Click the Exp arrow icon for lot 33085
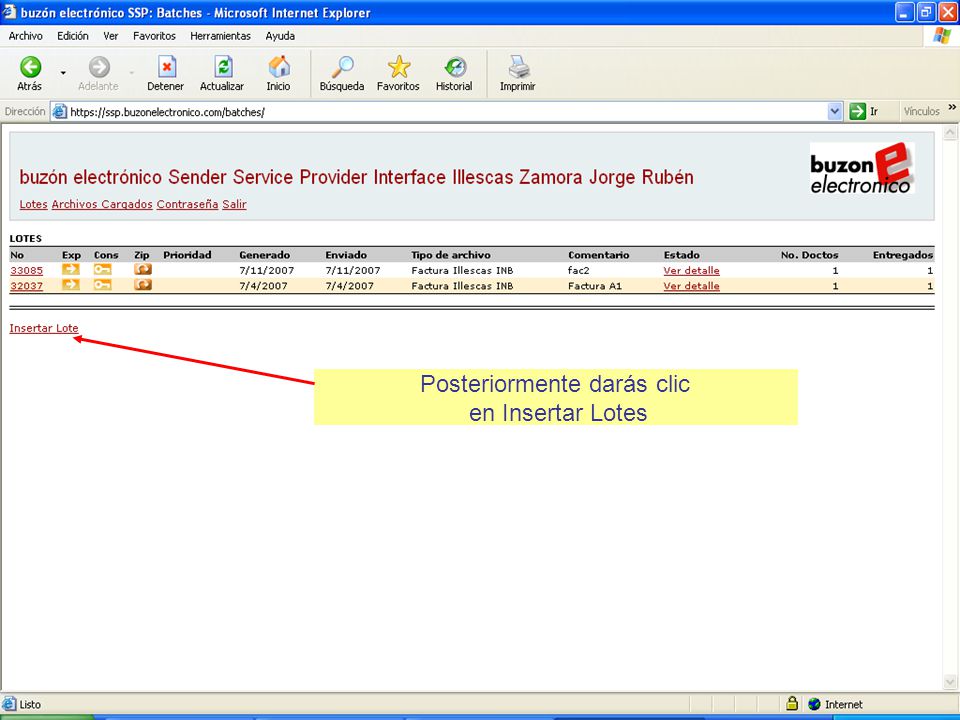 tap(70, 269)
